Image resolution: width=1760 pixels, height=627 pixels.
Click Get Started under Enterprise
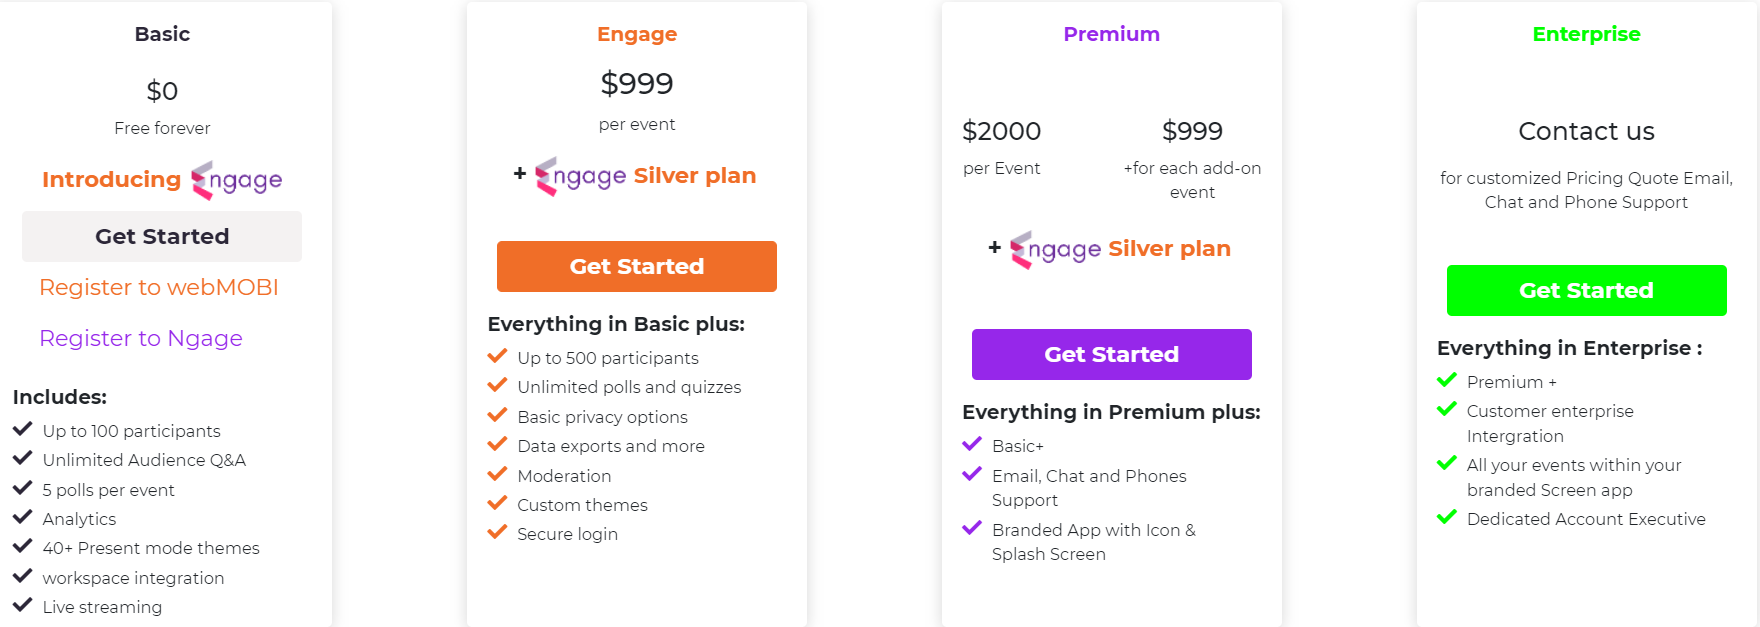[1586, 290]
